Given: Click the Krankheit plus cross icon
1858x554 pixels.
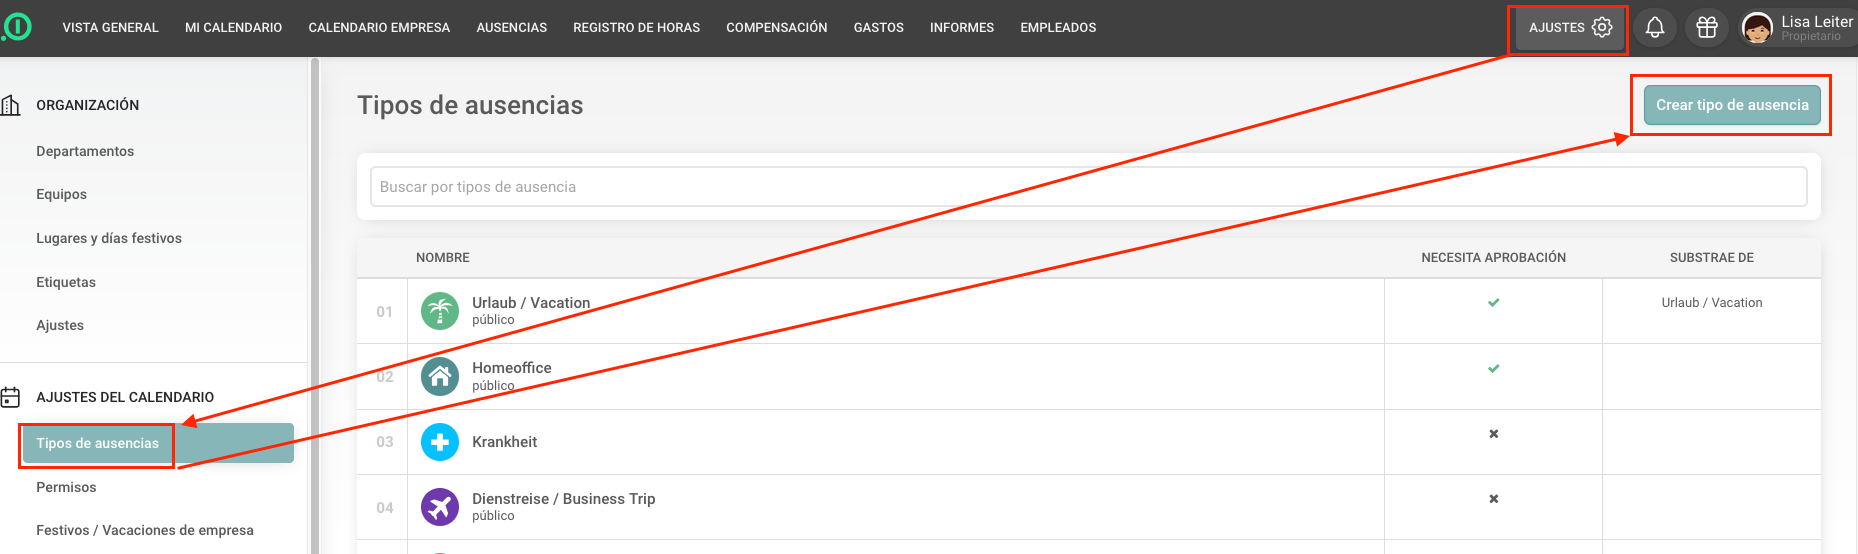Looking at the screenshot, I should pyautogui.click(x=440, y=442).
